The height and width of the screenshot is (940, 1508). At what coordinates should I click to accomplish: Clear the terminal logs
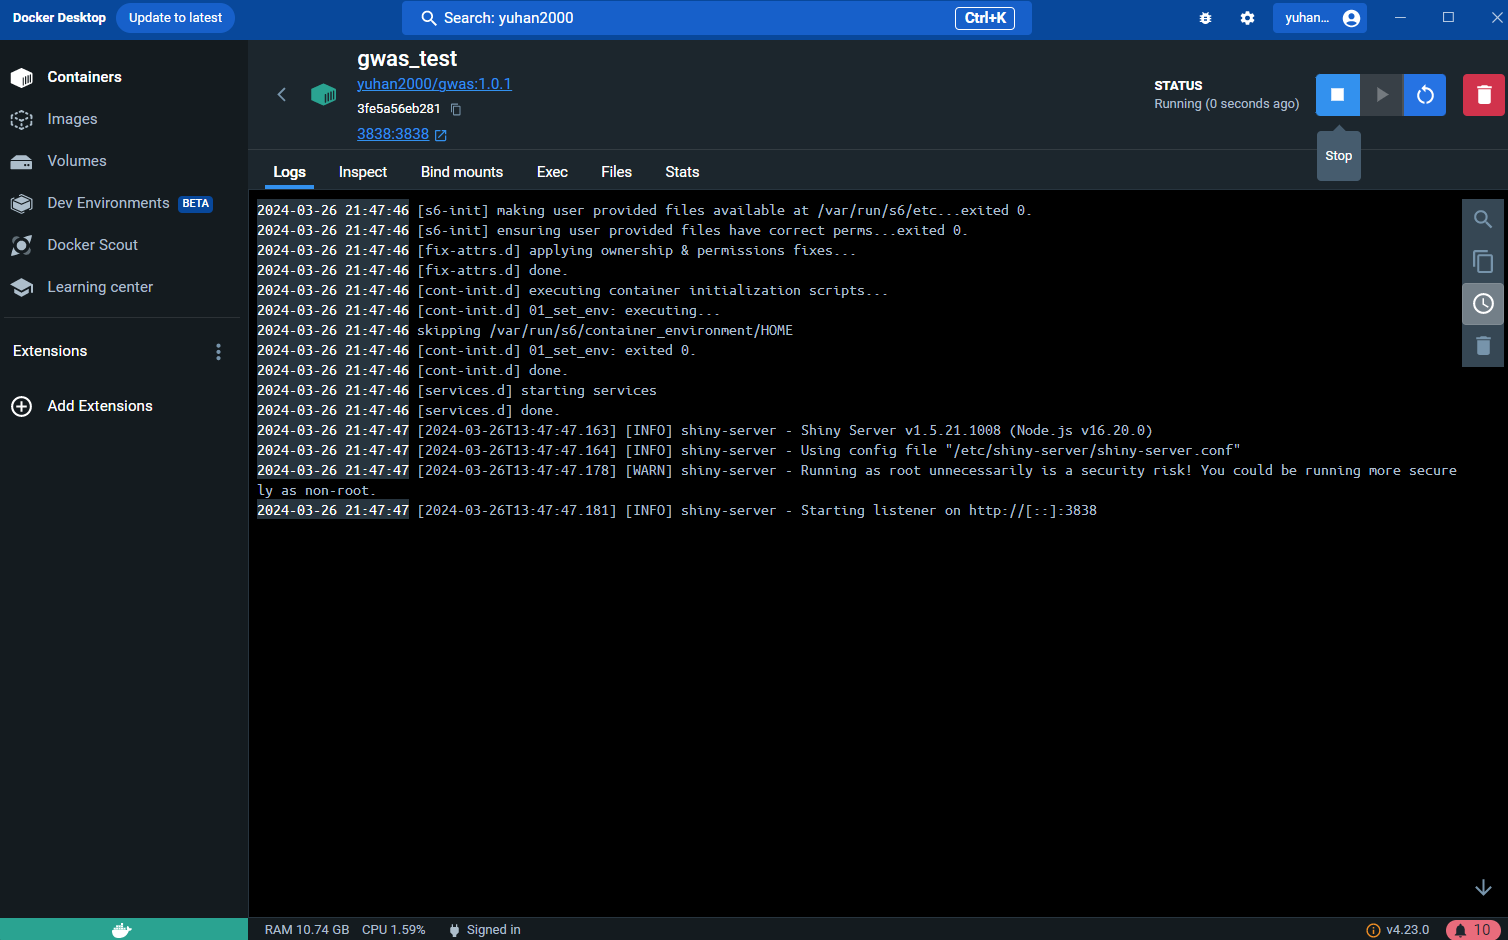point(1483,346)
